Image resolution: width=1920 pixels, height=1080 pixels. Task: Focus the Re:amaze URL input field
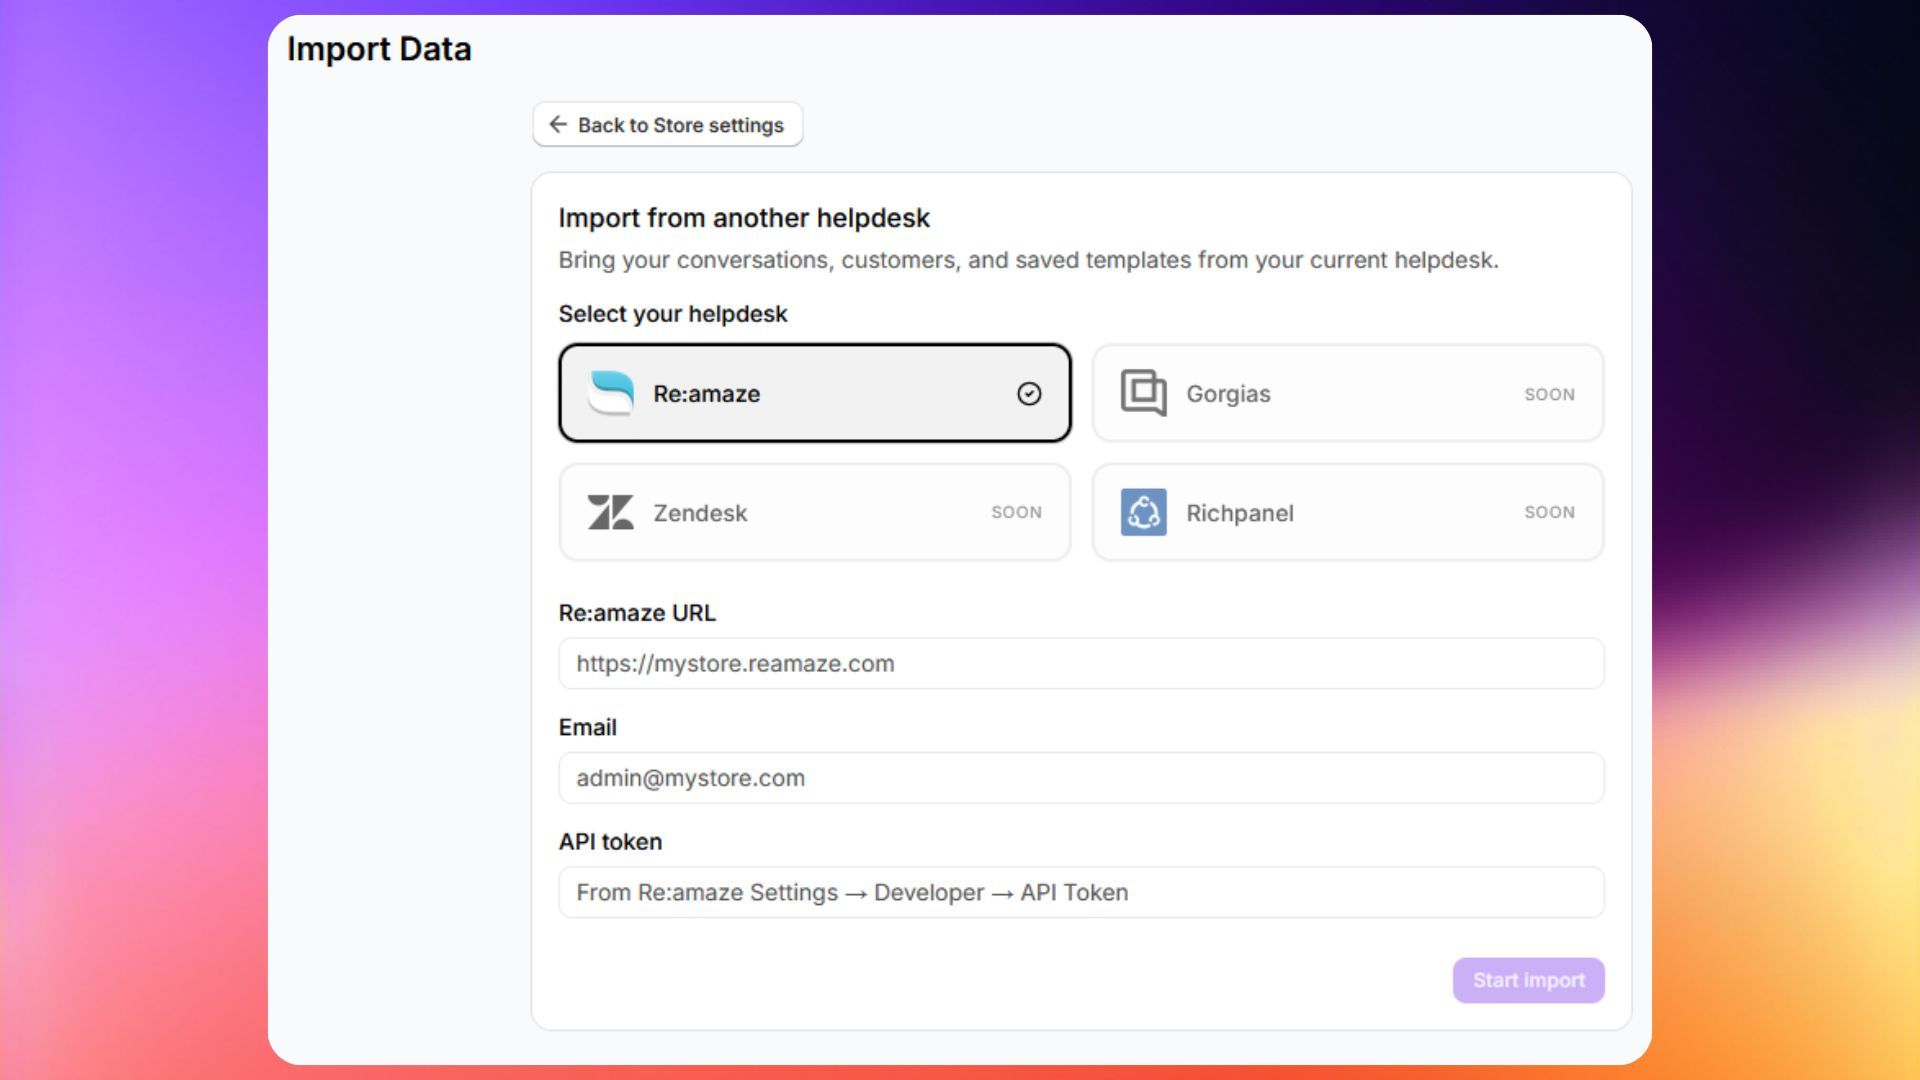(x=1081, y=663)
